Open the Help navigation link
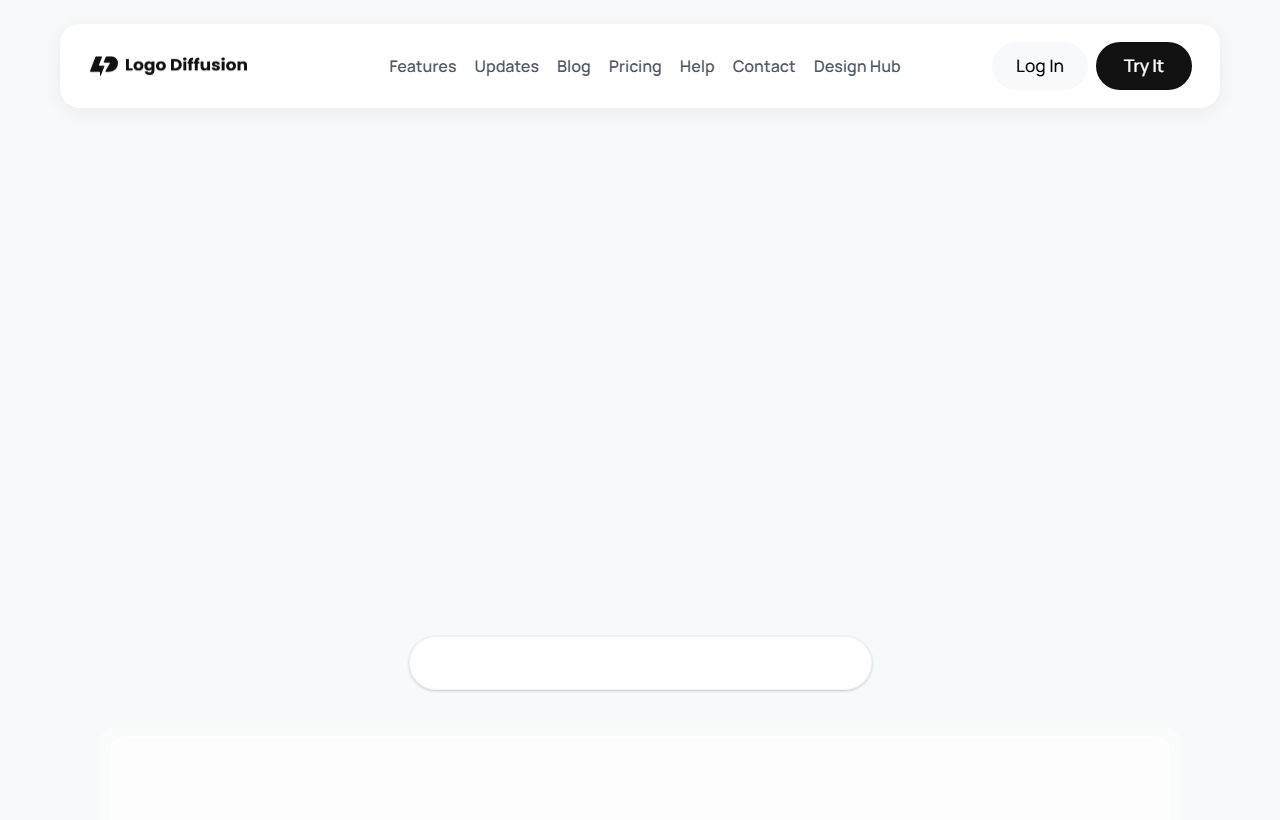Screen dimensions: 1280x820 pyautogui.click(x=697, y=66)
